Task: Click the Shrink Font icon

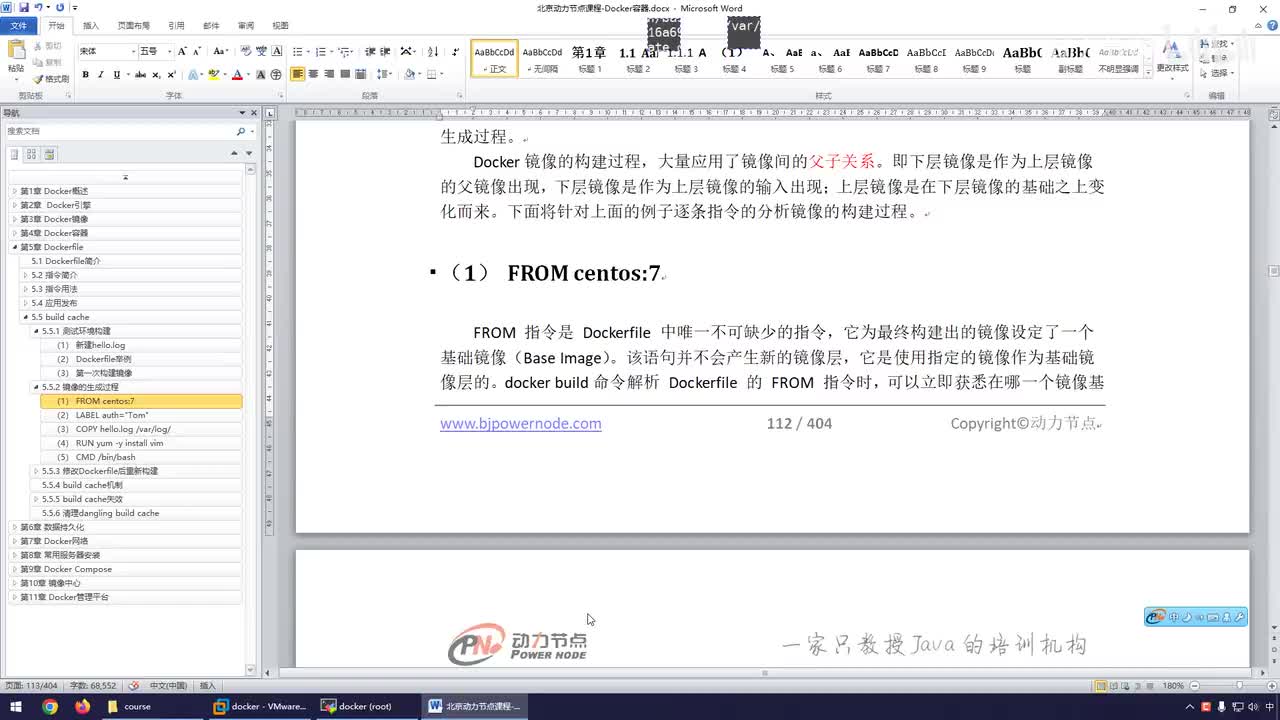Action: coord(197,51)
